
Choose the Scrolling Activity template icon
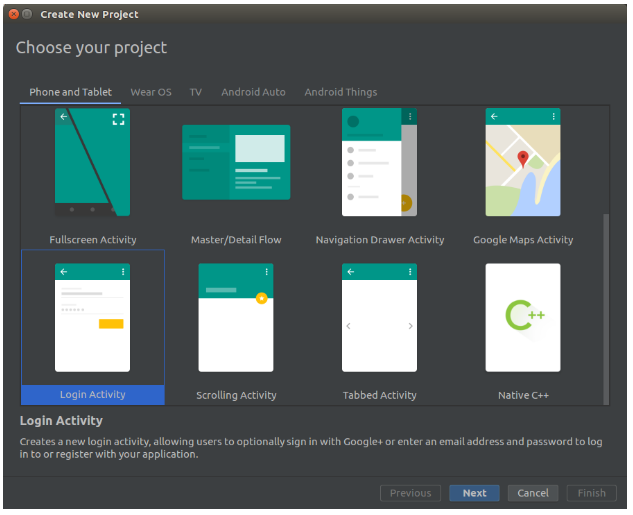pos(236,318)
